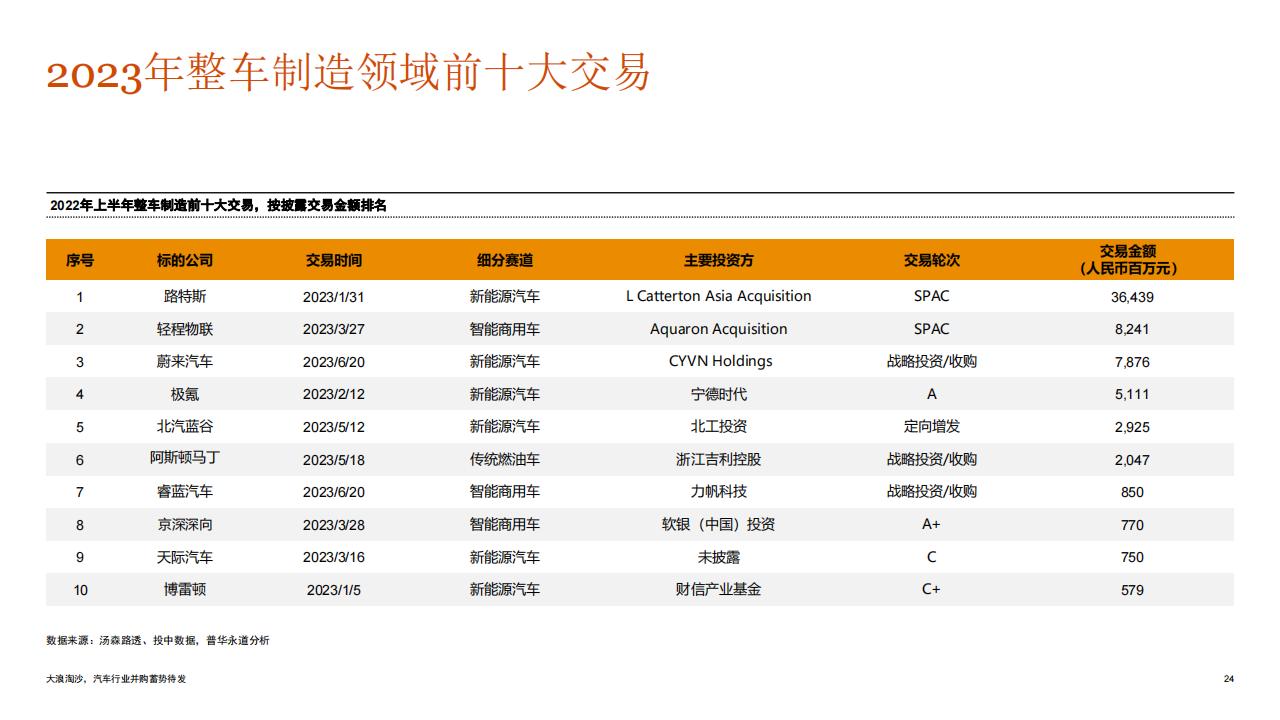1280x720 pixels.
Task: Click the amount 750
Action: (1132, 557)
